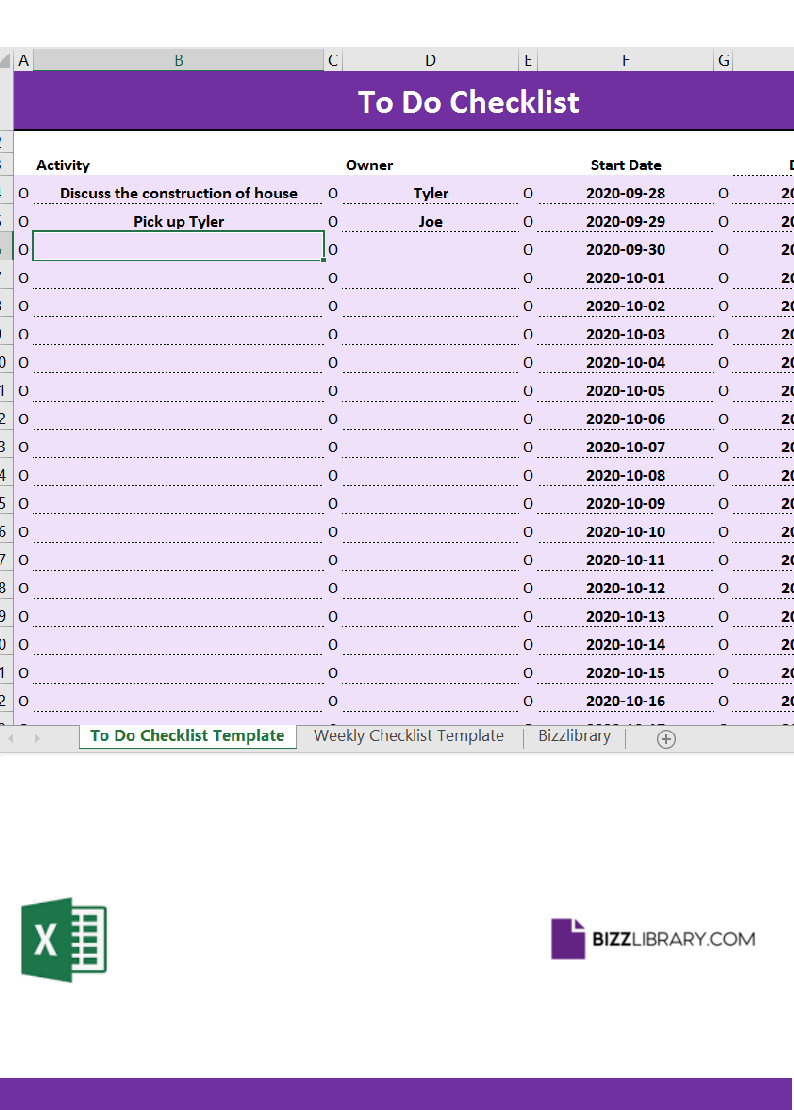
Task: Click the 'To Do Checklist' title banner
Action: (x=468, y=102)
